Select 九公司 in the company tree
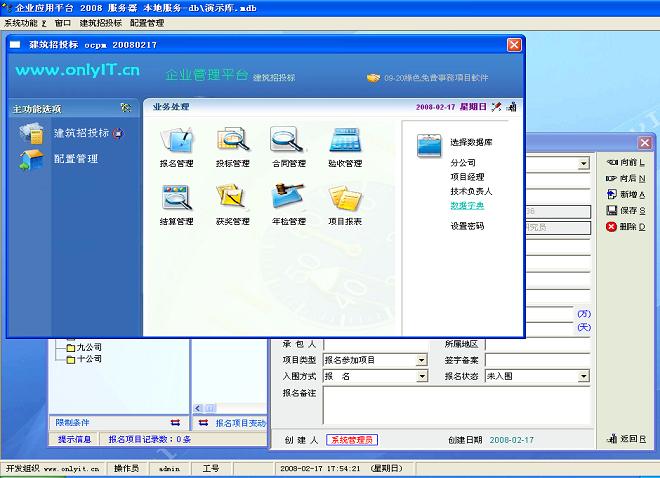Screen dimensions: 660x478 pos(89,347)
